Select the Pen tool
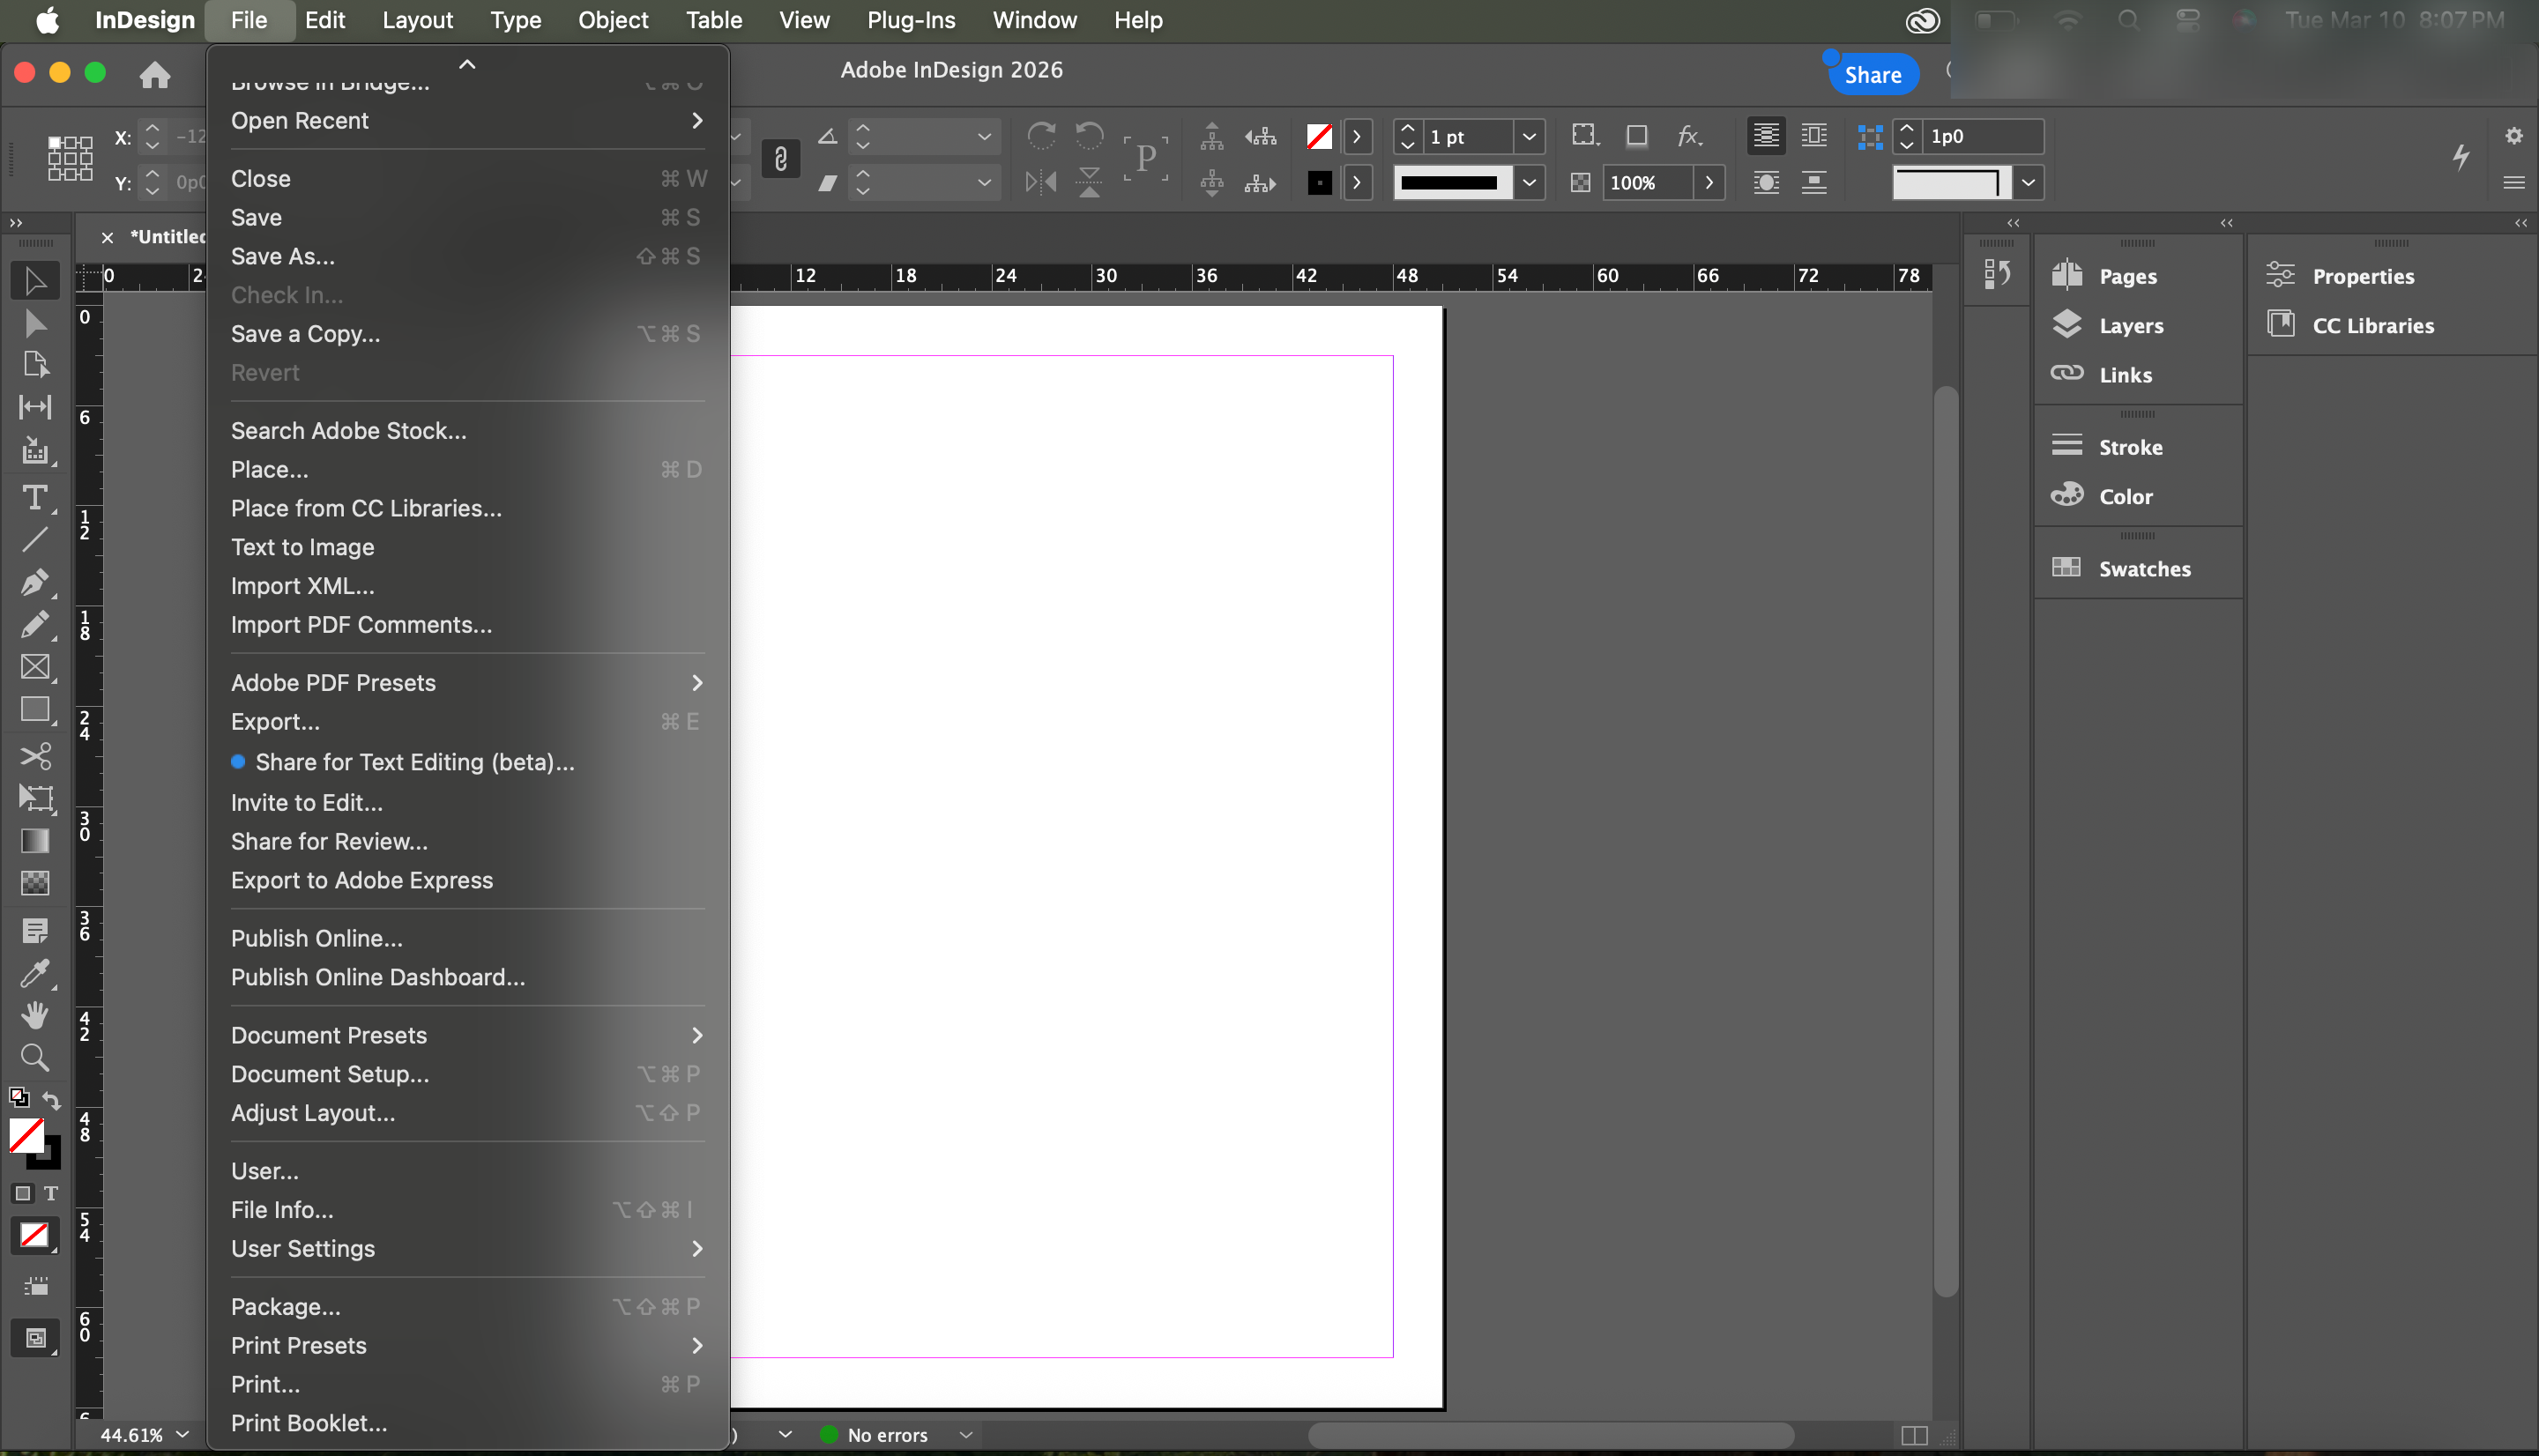2539x1456 pixels. point(34,582)
